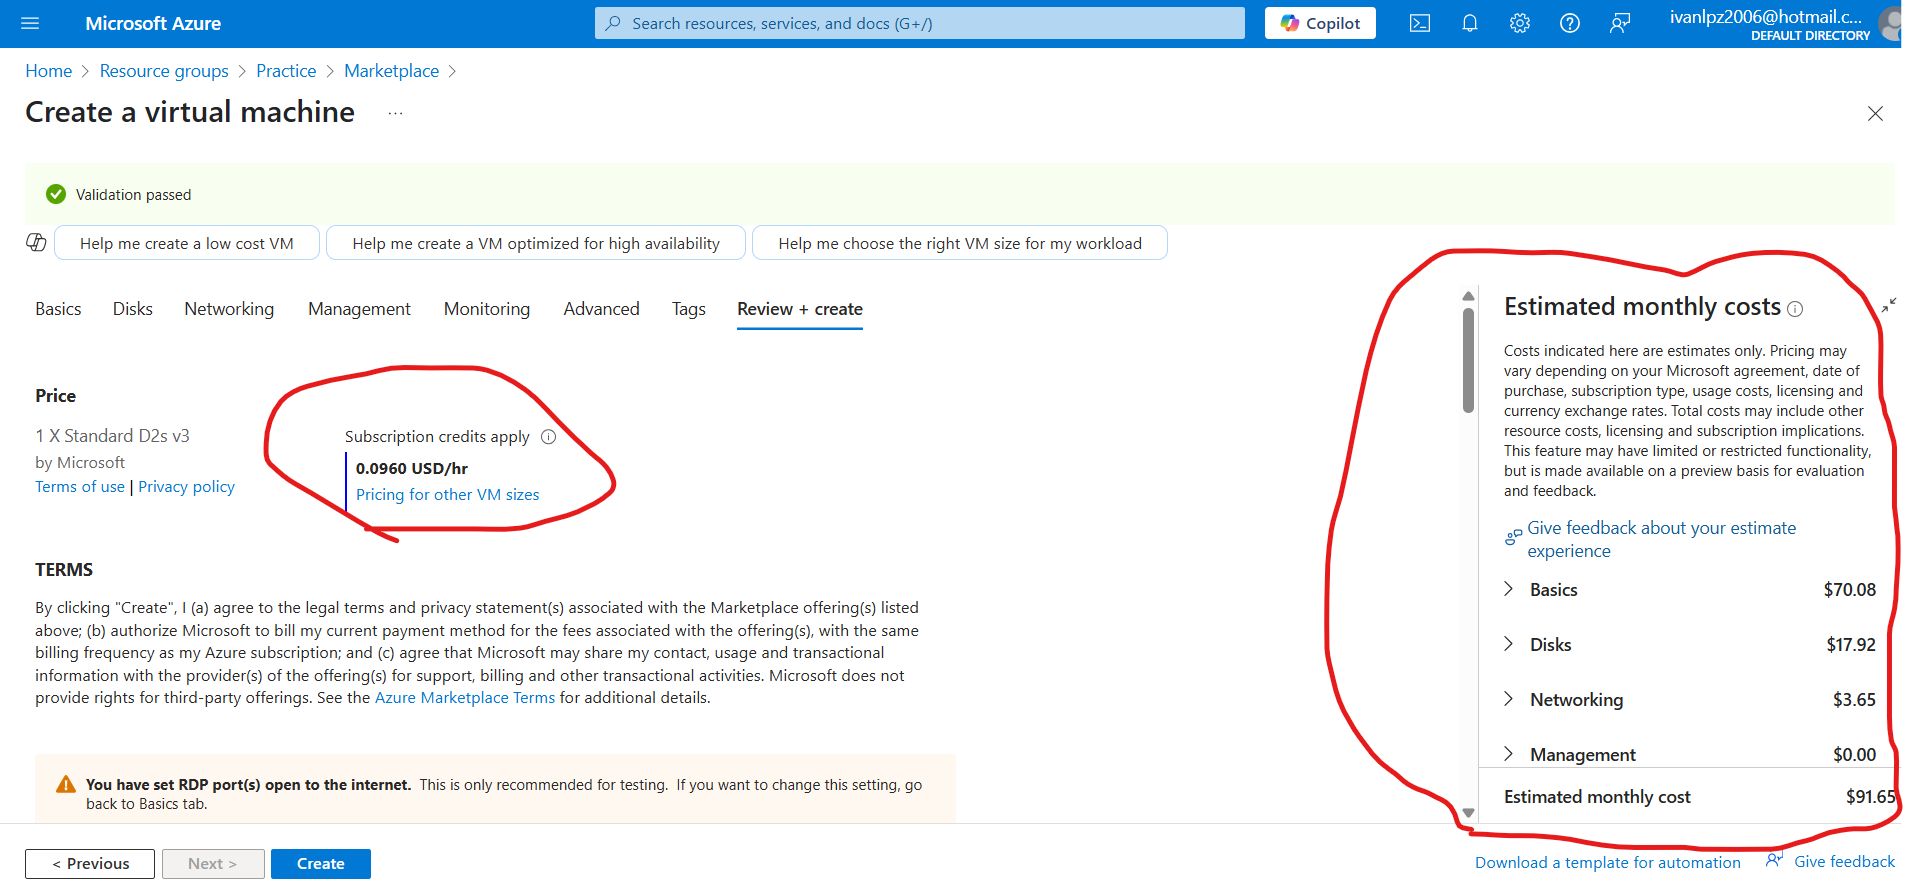1906x895 pixels.
Task: Switch to the Disks tab
Action: coord(133,309)
